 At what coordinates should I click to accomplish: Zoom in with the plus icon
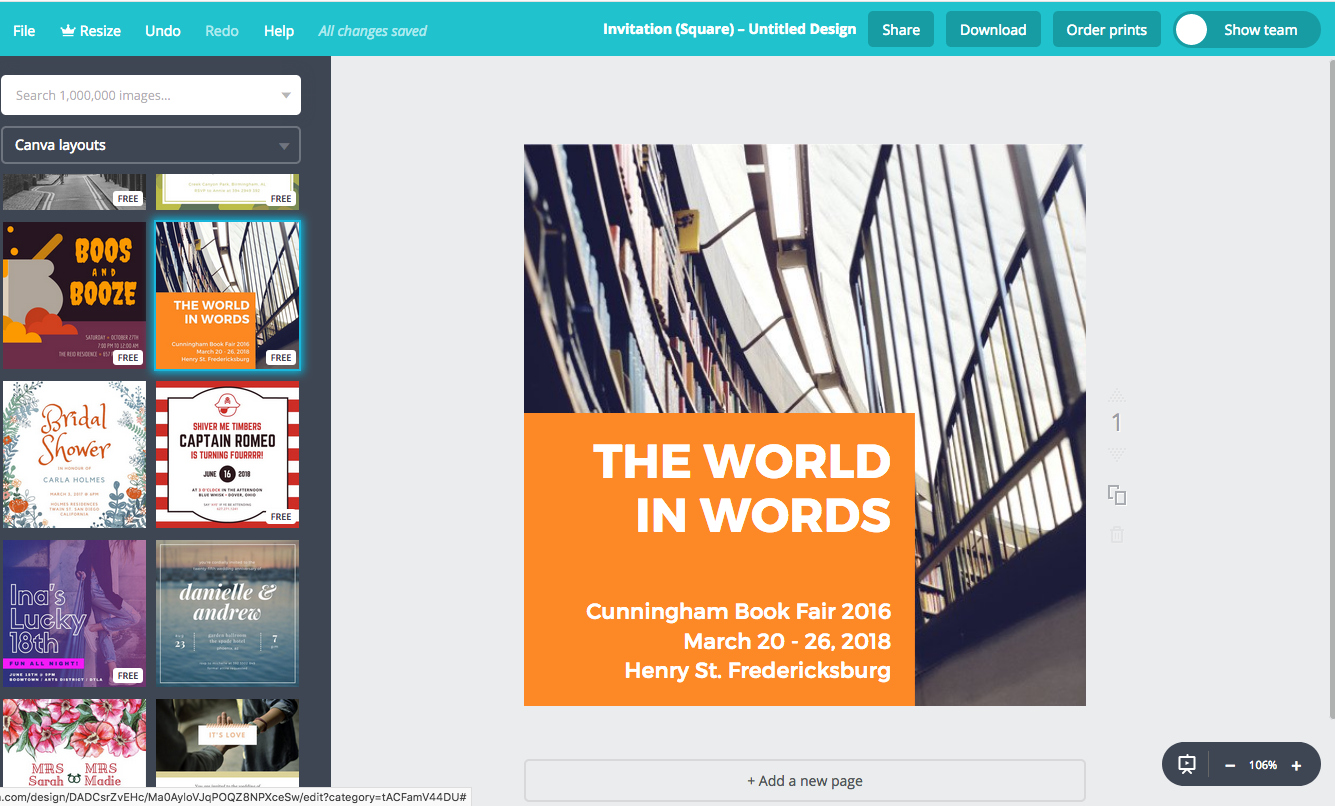point(1296,766)
